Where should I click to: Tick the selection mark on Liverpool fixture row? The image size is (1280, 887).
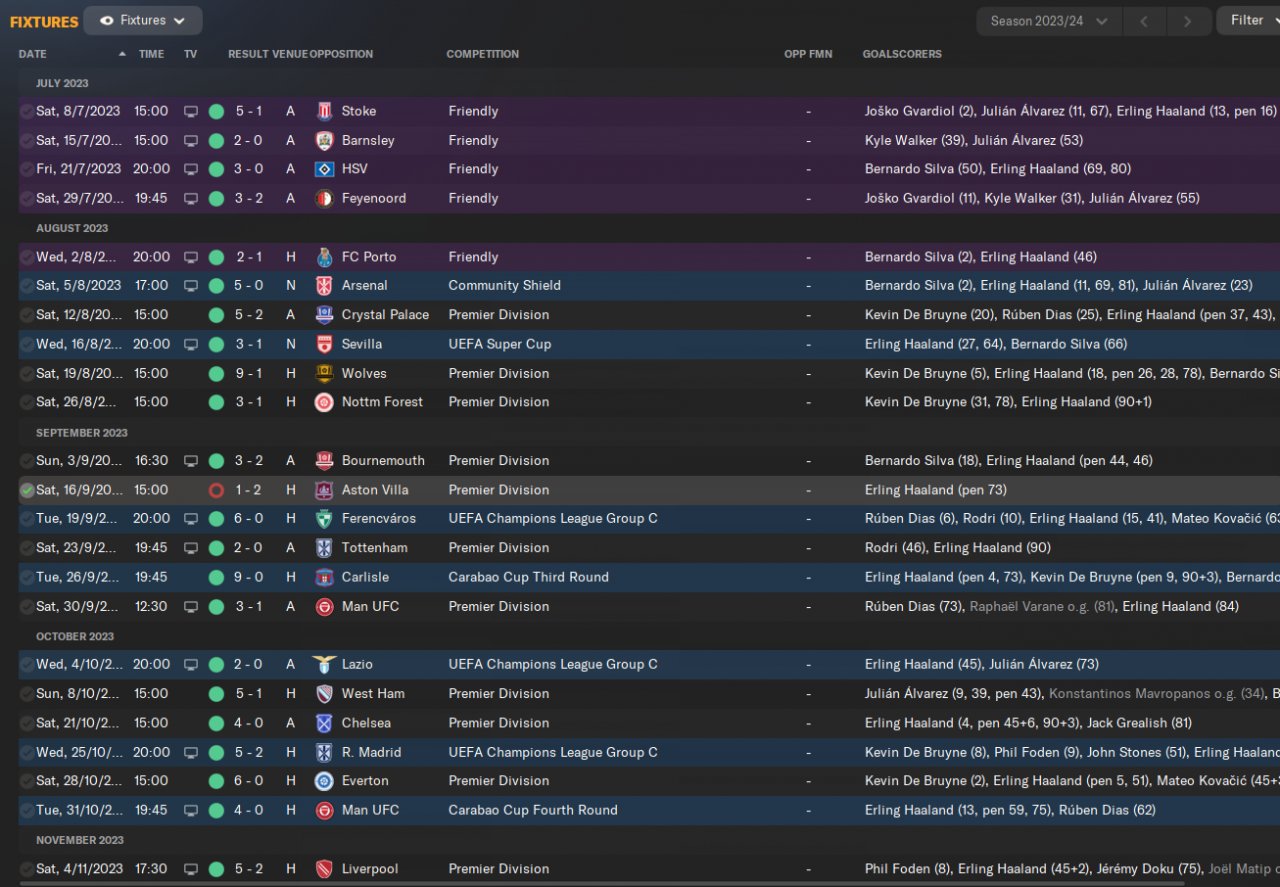pyautogui.click(x=27, y=869)
